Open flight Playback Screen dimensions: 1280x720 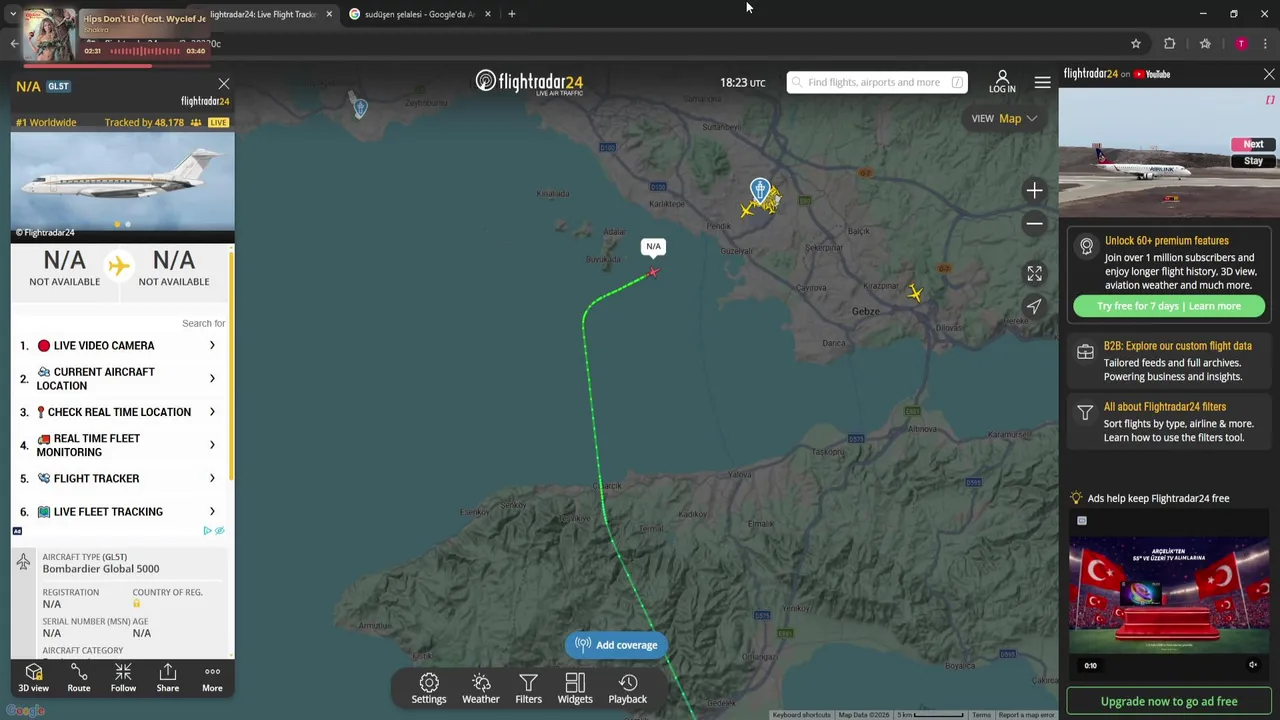628,688
